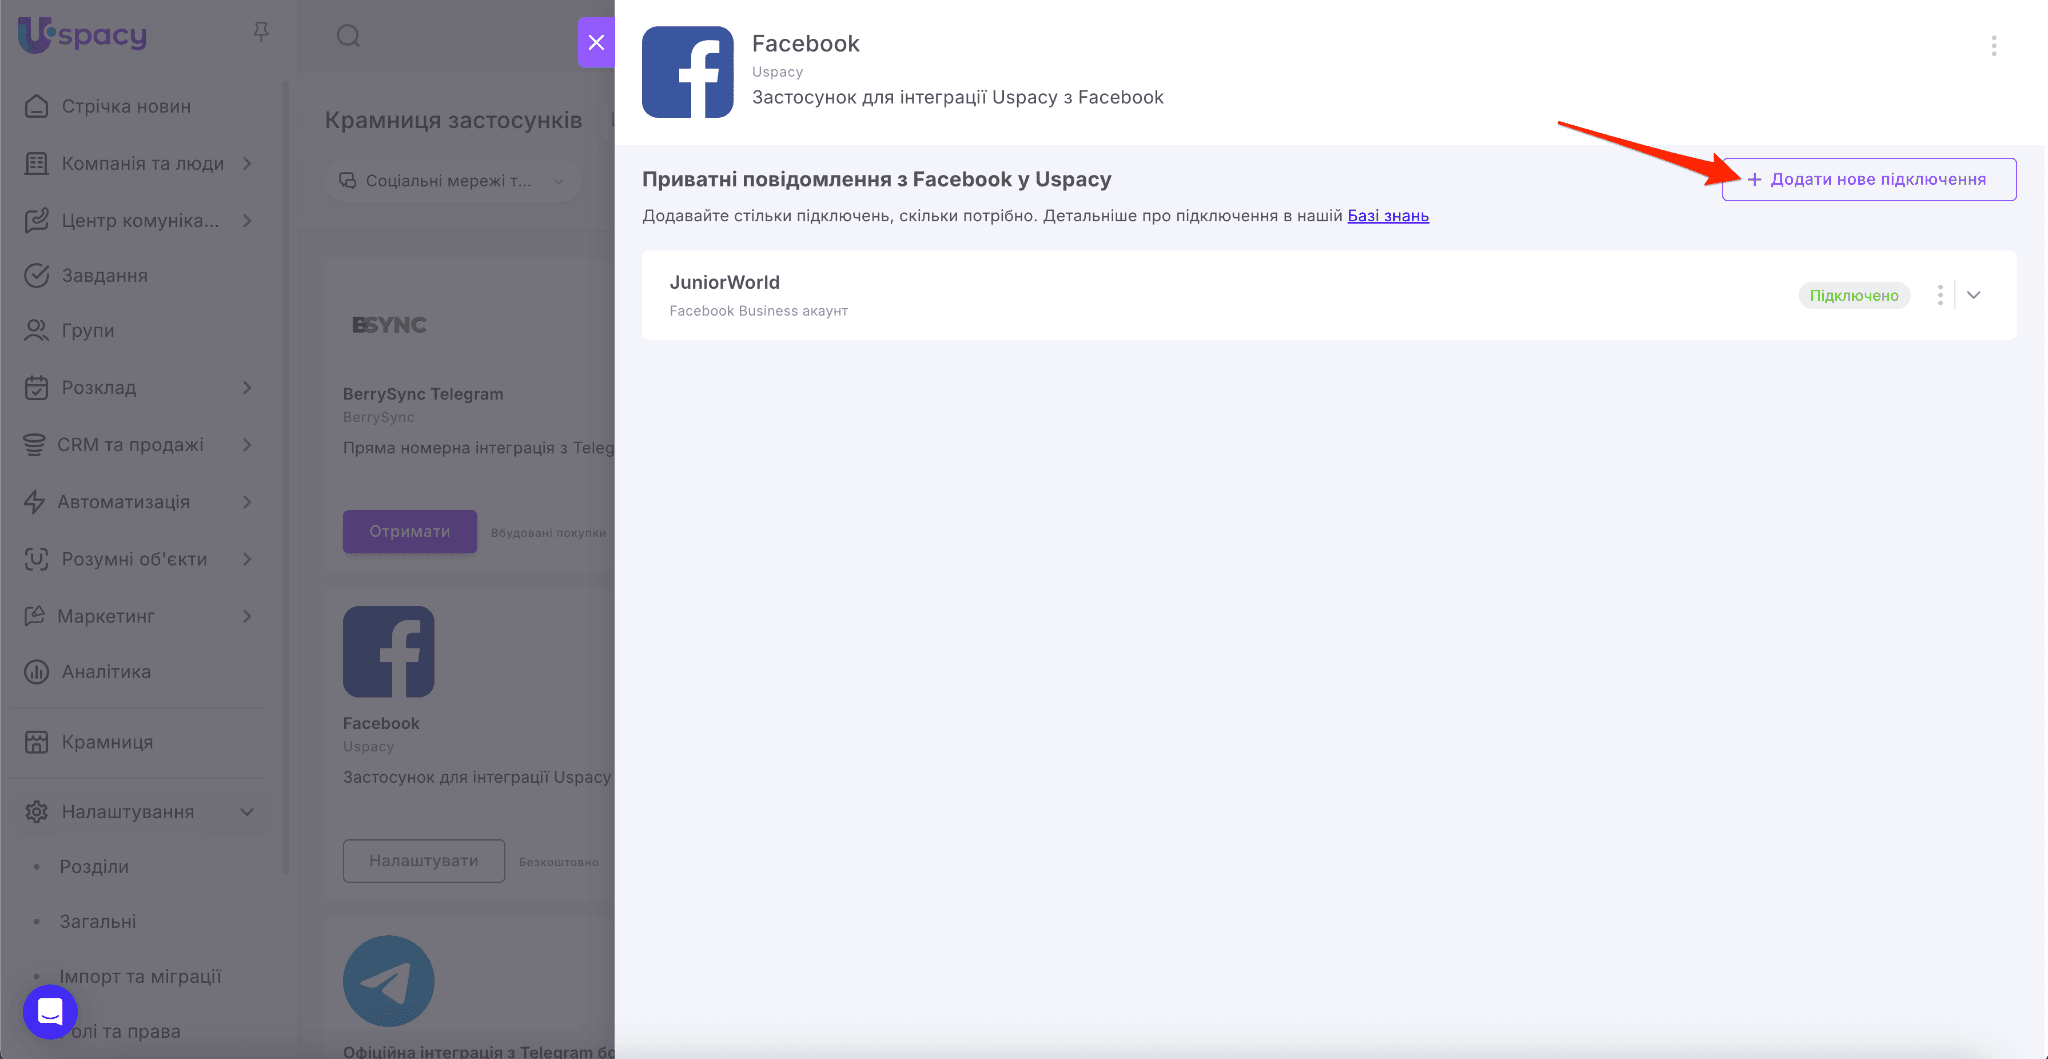2048x1059 pixels.
Task: Expand the Центр комуніка... submenu arrow
Action: tap(247, 220)
